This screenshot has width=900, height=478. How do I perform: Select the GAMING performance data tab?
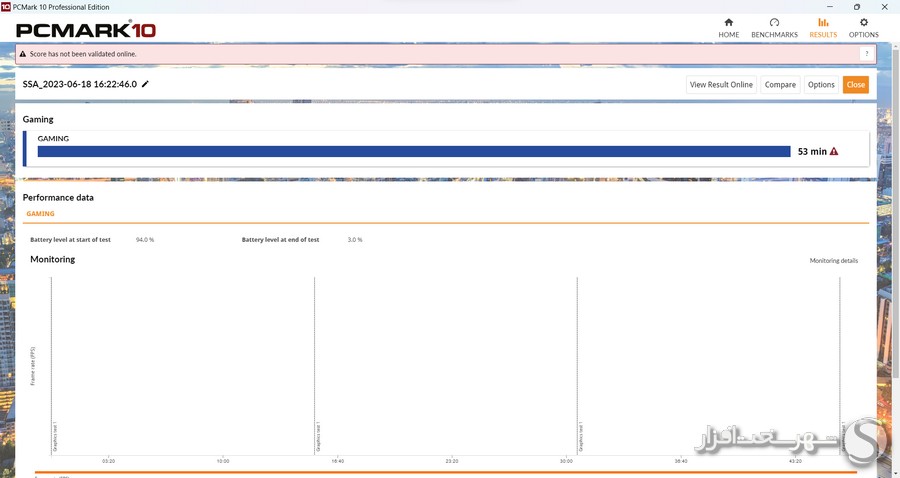pyautogui.click(x=40, y=213)
